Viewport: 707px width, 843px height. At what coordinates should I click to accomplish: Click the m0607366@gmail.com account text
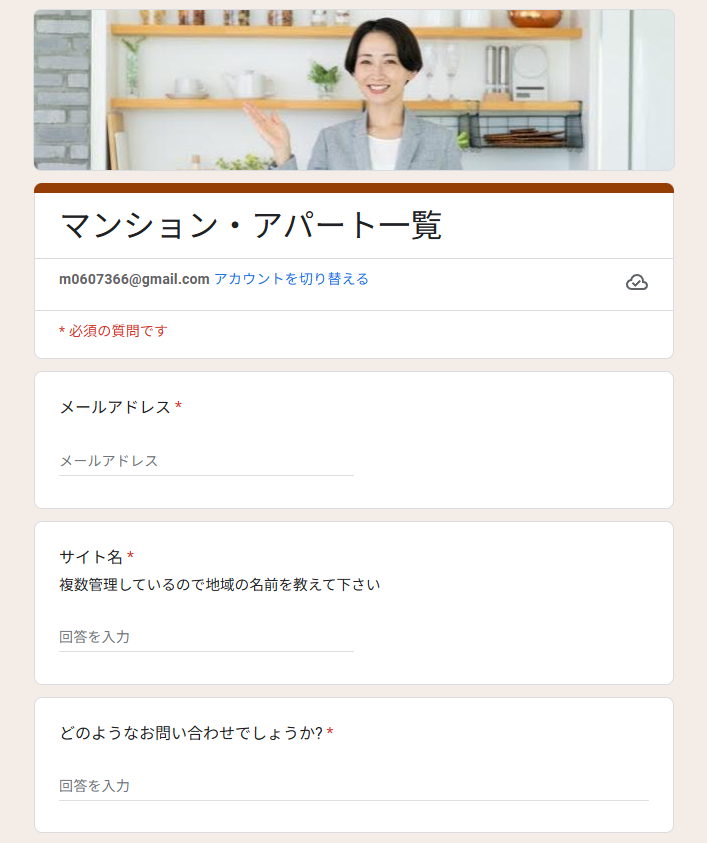[134, 279]
